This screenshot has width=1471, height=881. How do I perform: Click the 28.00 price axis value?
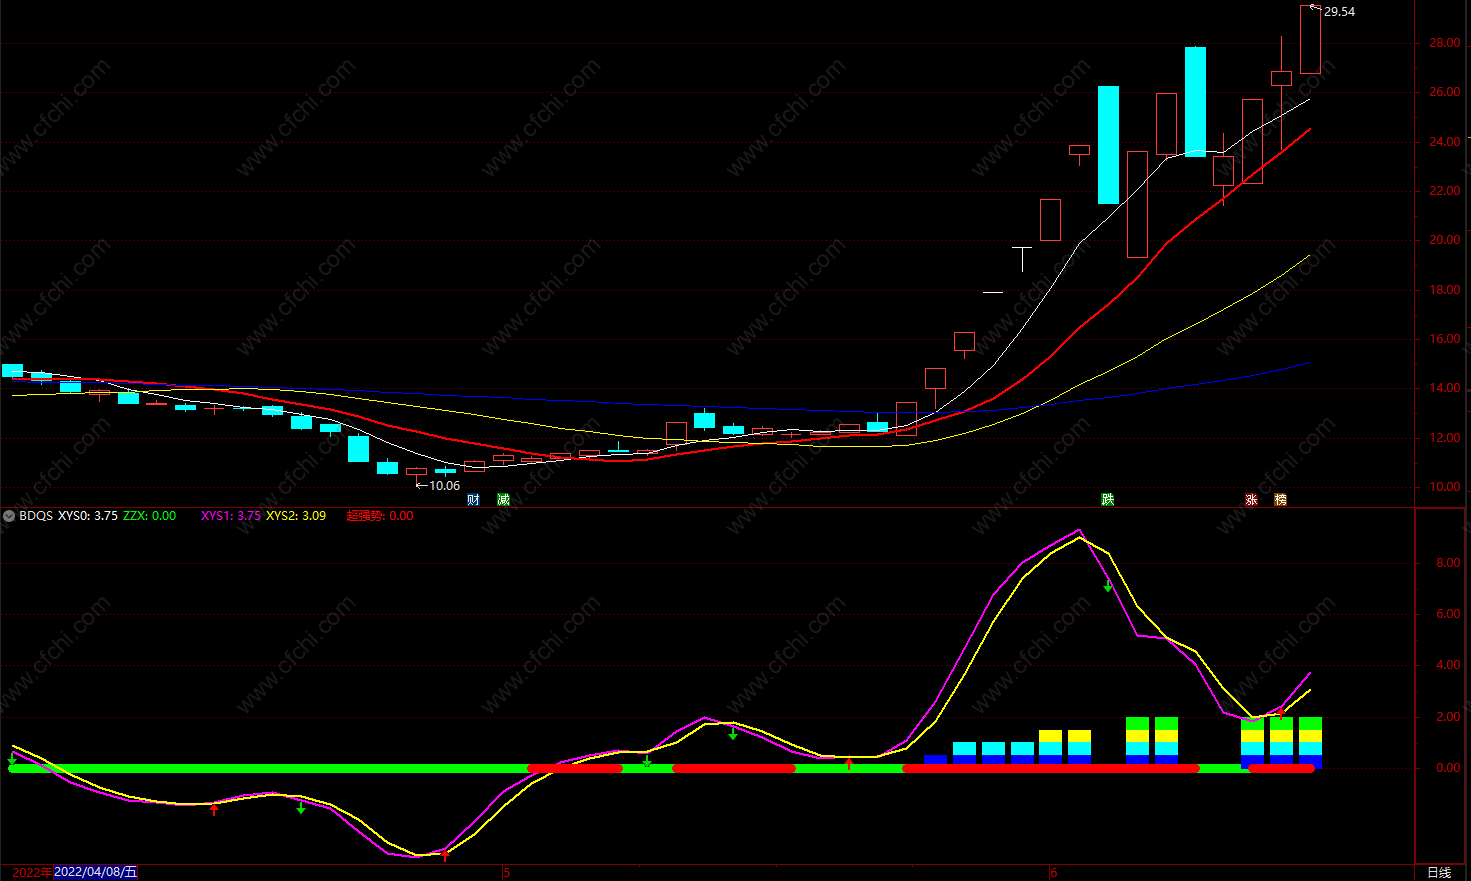pos(1444,43)
